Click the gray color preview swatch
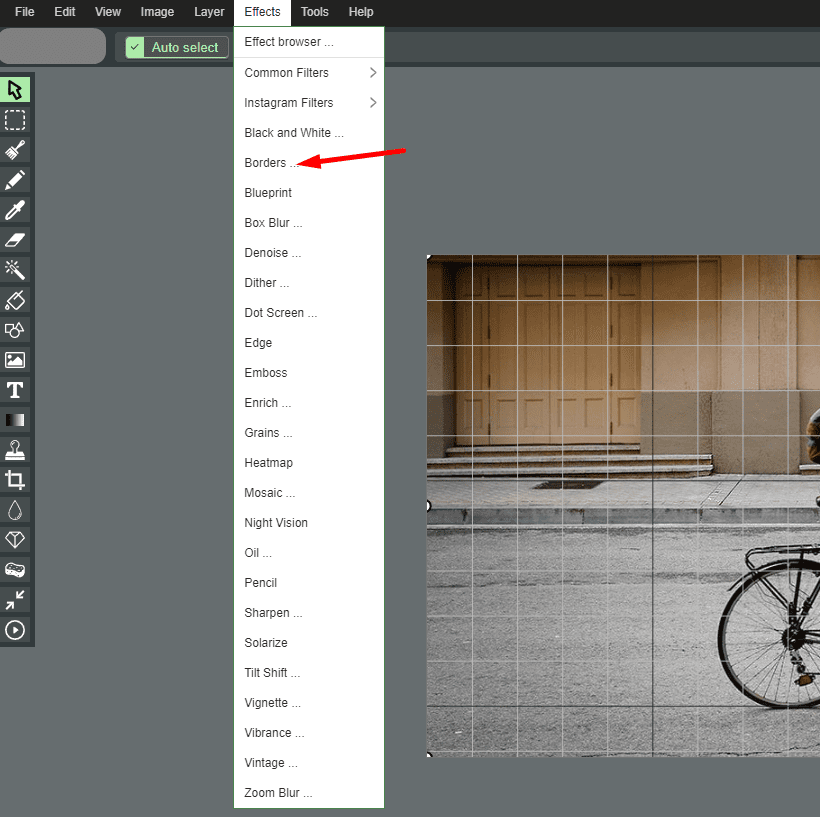Image resolution: width=820 pixels, height=817 pixels. tap(52, 46)
